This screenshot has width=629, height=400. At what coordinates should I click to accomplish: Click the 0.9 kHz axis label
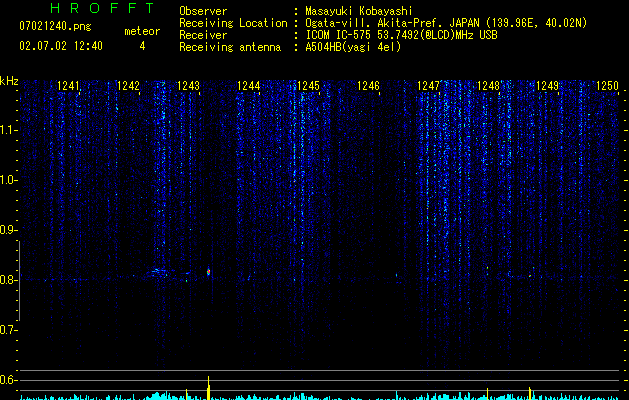[9, 230]
